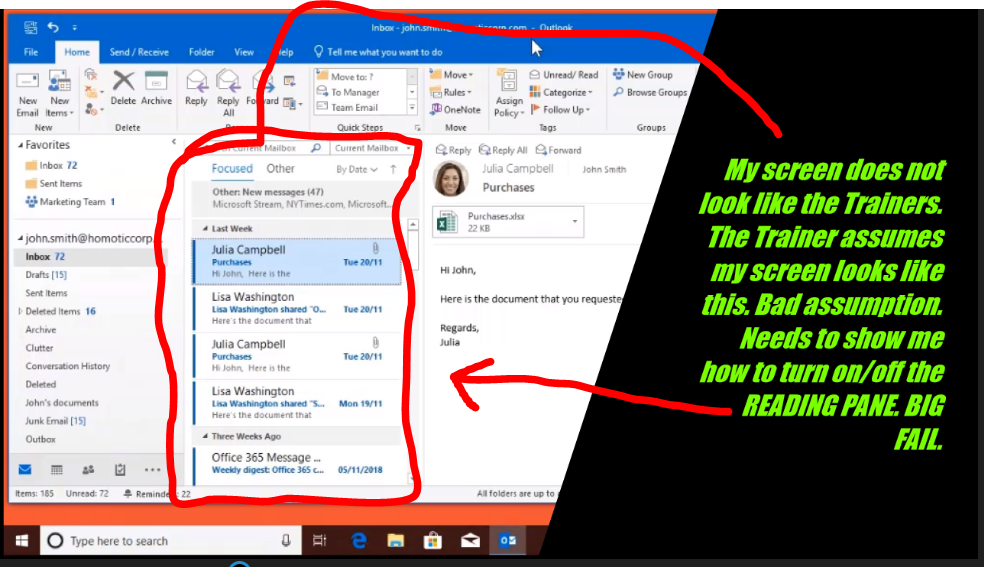
Task: Open Inbox 72 under Favorites
Action: (51, 166)
